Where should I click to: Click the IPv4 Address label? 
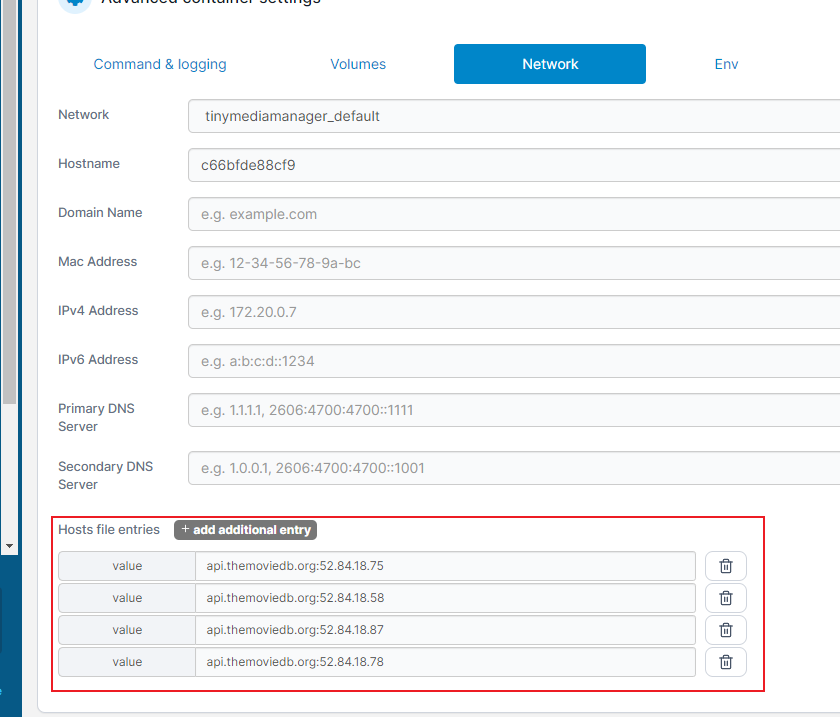click(x=98, y=310)
